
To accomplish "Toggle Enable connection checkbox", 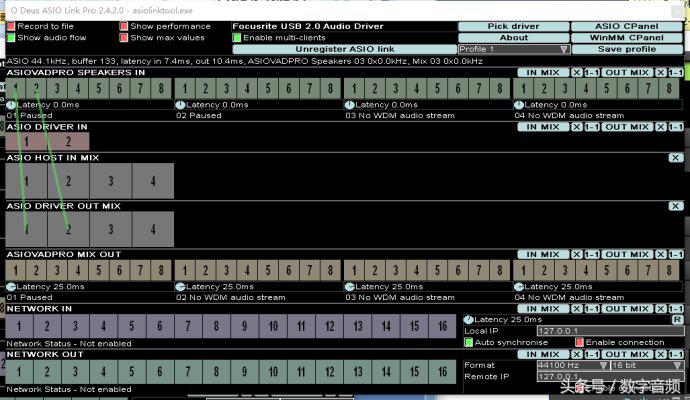I will pos(579,342).
